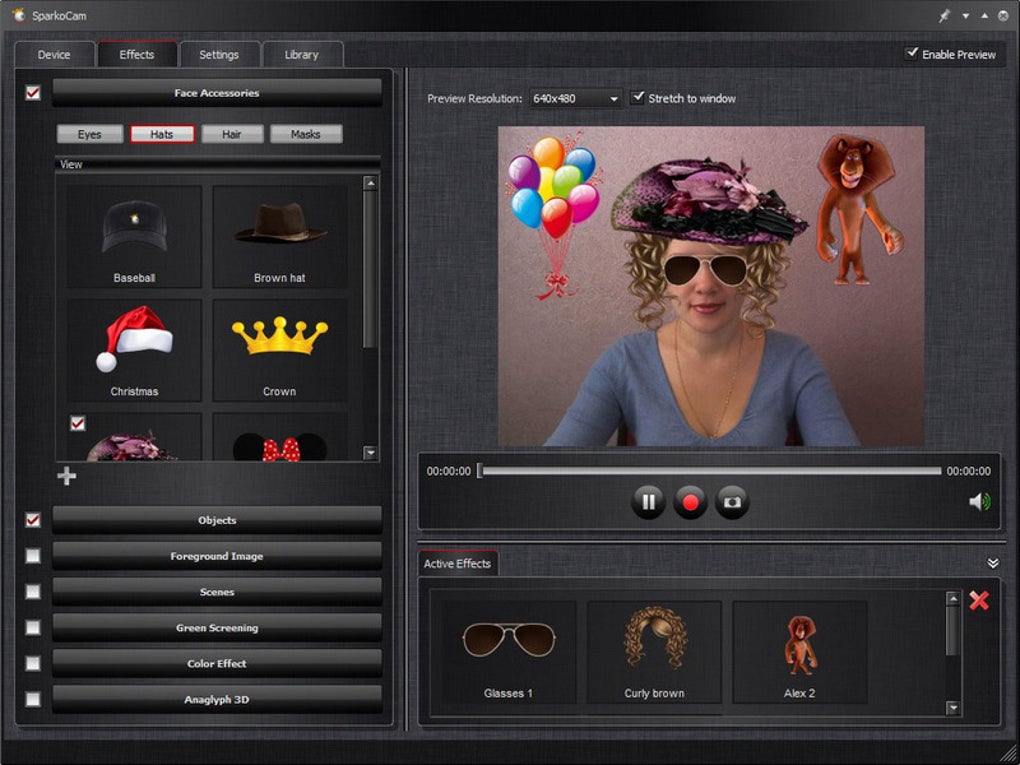This screenshot has width=1020, height=765.
Task: Show the Hats accessories category
Action: pos(162,134)
